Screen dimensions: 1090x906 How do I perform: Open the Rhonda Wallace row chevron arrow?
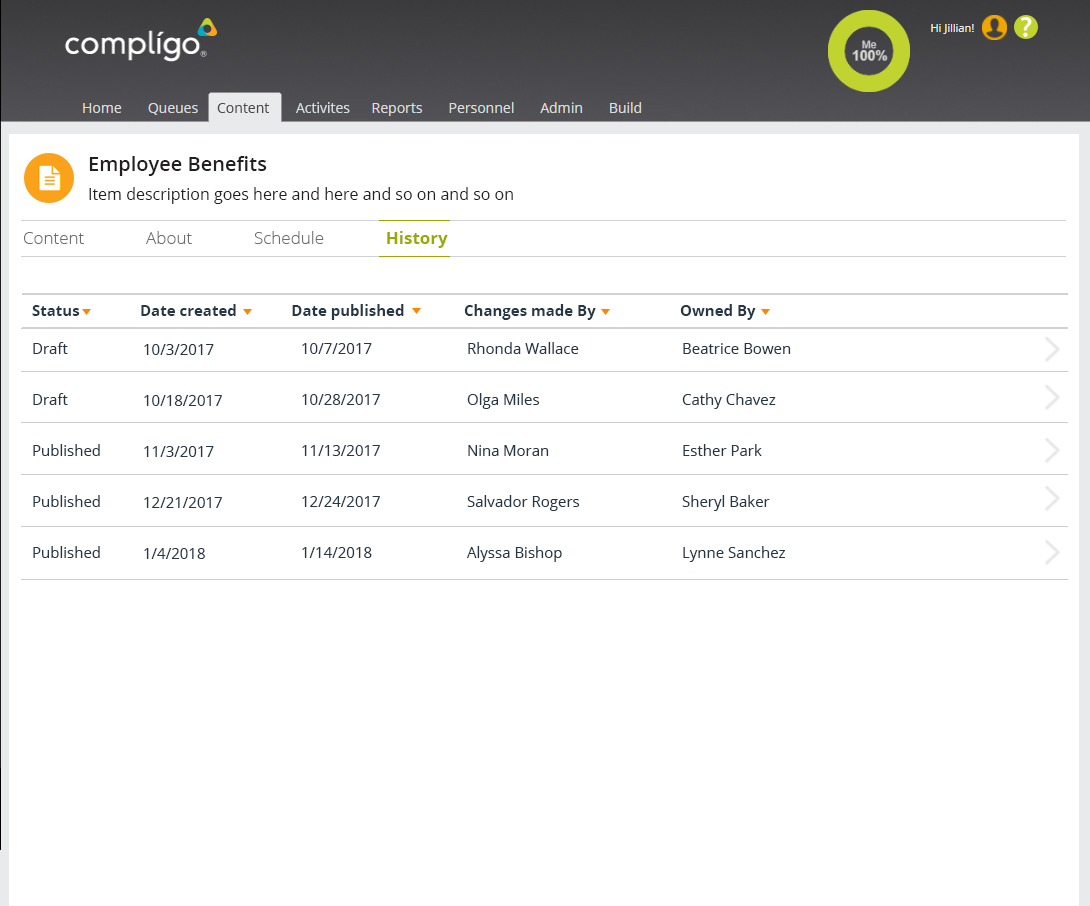click(x=1052, y=349)
